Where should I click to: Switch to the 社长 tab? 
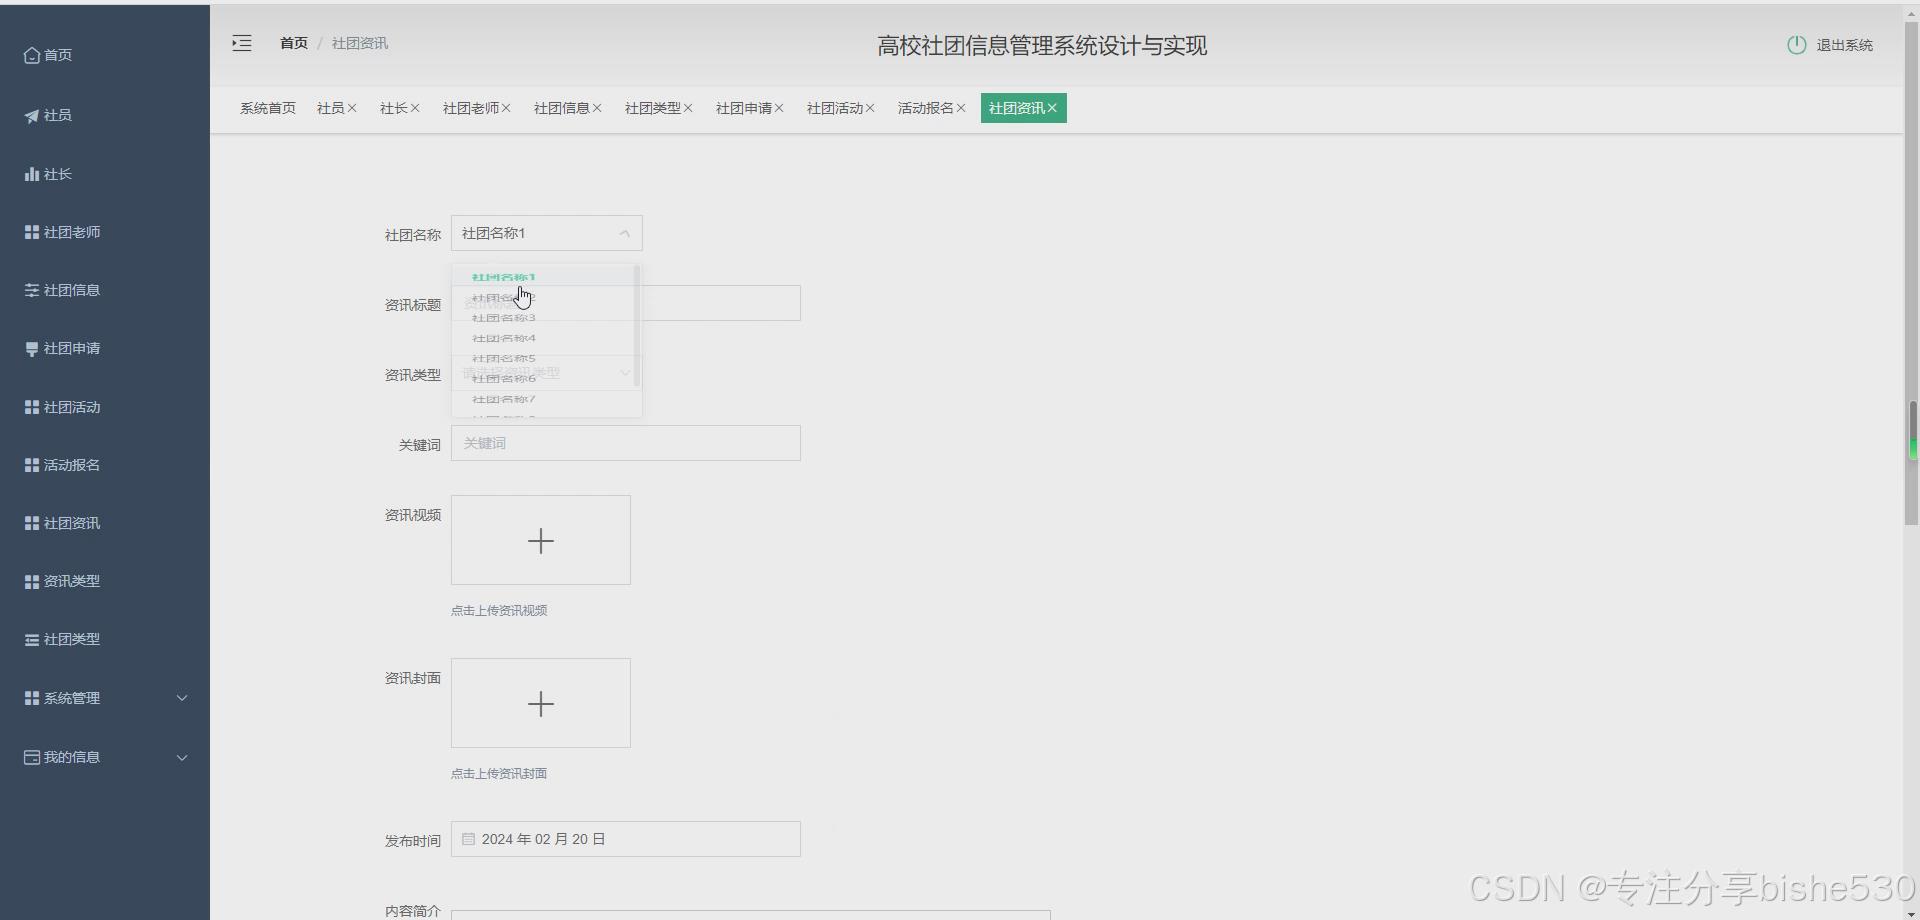(394, 108)
